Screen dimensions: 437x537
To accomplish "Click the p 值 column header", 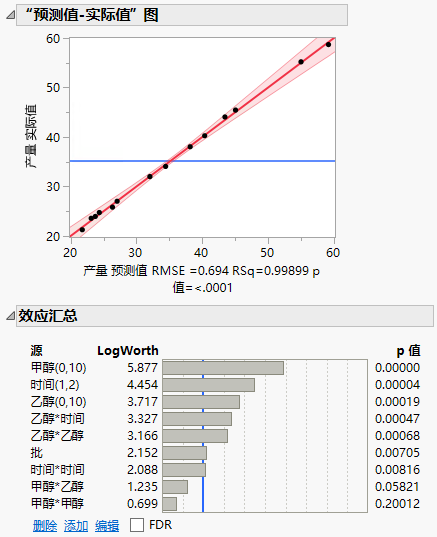I will (x=408, y=351).
